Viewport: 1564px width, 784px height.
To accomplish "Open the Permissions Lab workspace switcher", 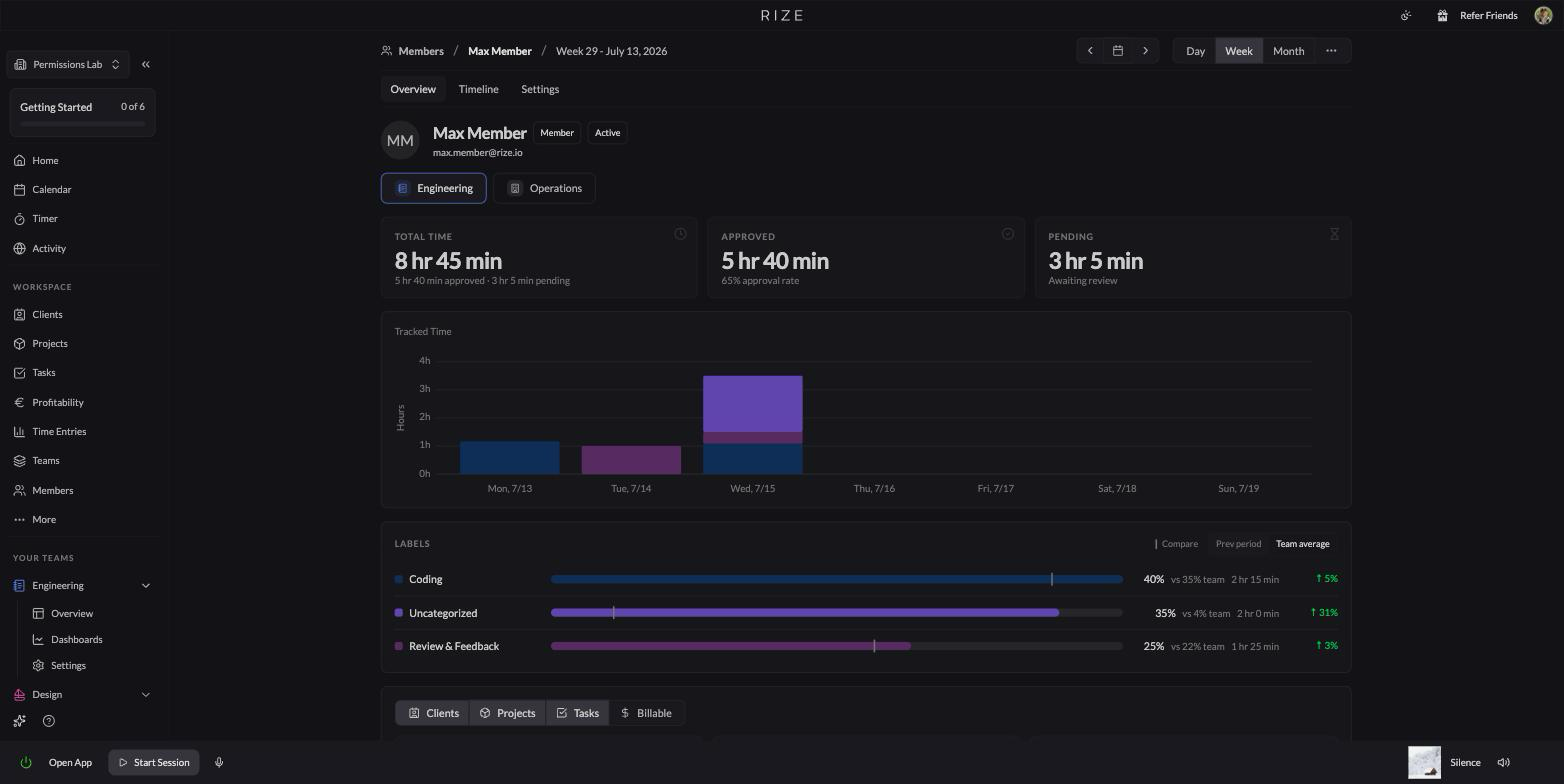I will [68, 64].
